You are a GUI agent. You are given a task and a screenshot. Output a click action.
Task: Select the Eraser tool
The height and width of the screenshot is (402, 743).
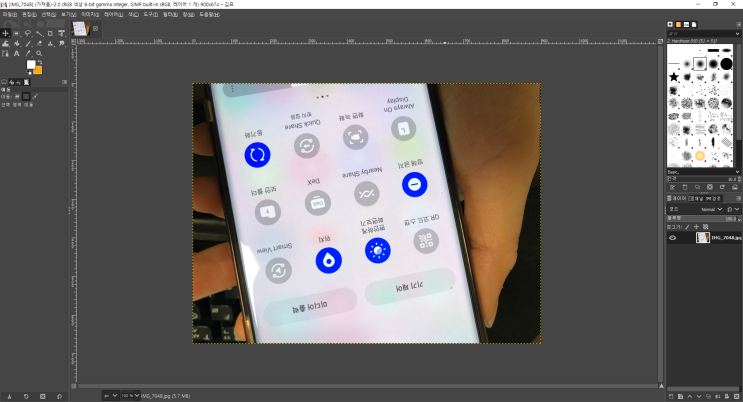[x=39, y=44]
